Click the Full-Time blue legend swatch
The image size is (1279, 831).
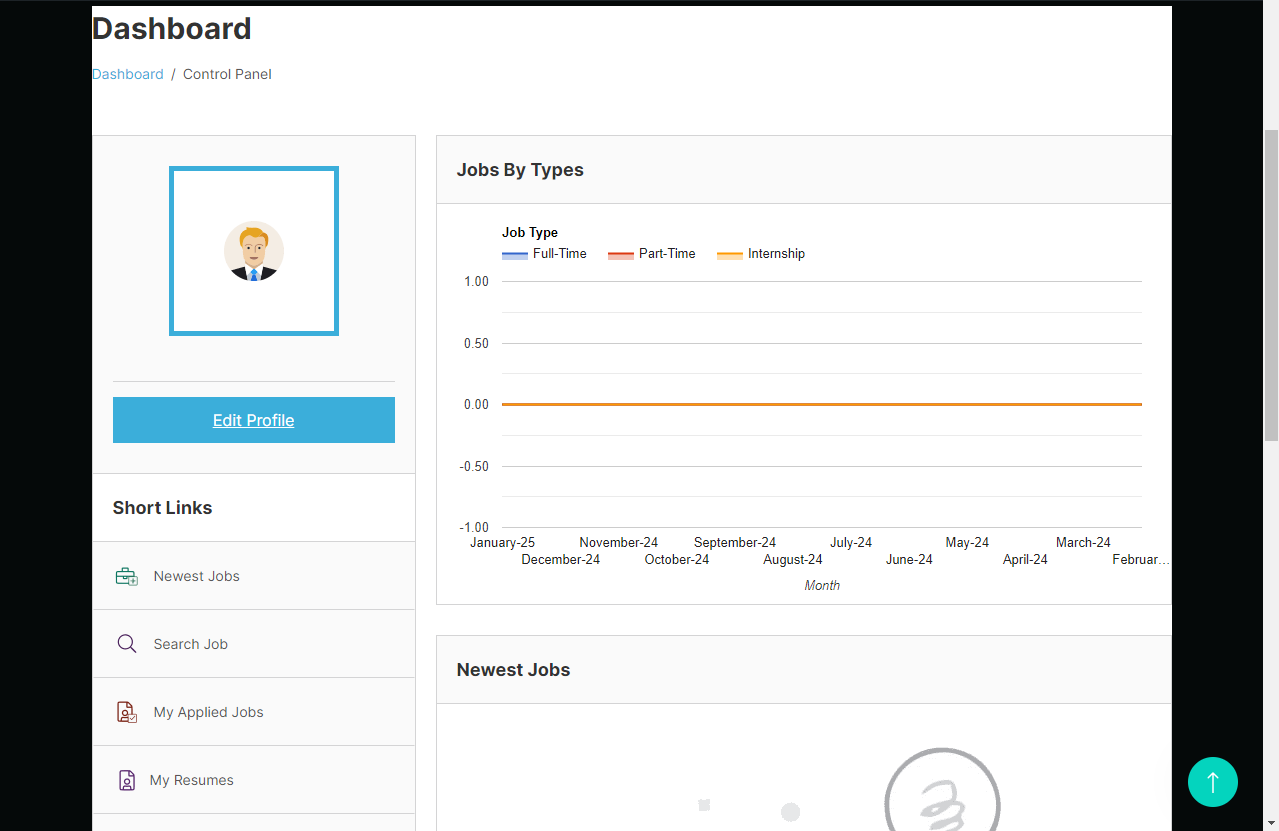[514, 255]
